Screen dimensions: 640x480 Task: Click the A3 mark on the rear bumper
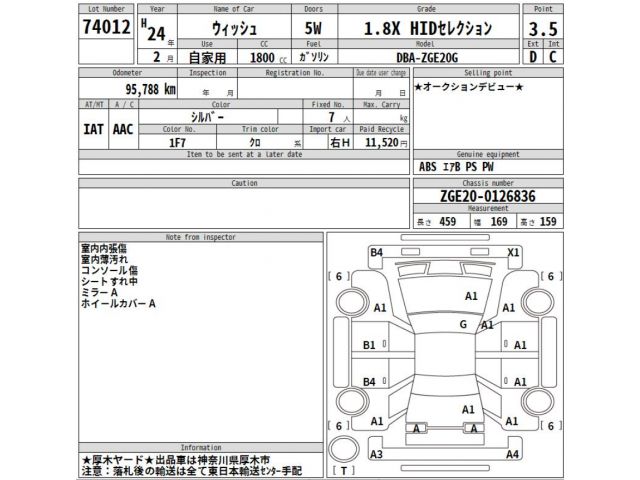[x=376, y=454]
